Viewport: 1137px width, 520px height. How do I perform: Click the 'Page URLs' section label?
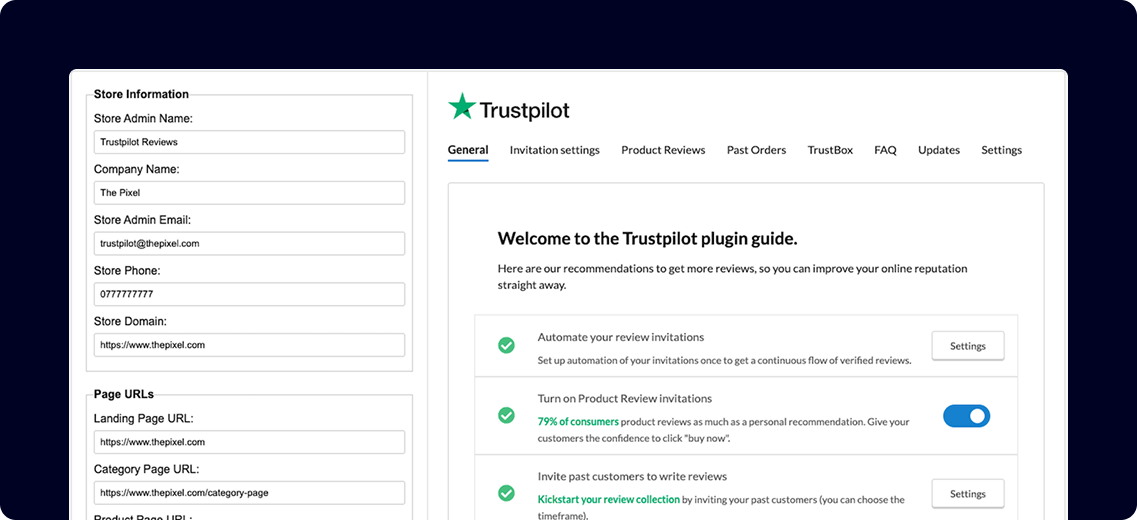(x=123, y=394)
